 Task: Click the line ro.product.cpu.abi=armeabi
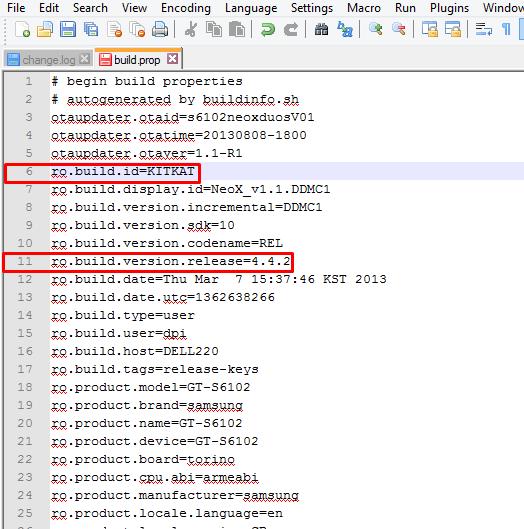click(x=155, y=477)
